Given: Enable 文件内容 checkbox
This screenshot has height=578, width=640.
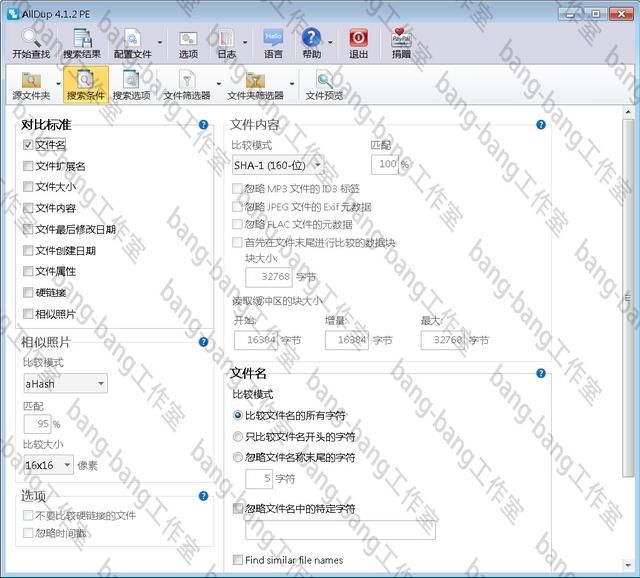Looking at the screenshot, I should point(28,208).
